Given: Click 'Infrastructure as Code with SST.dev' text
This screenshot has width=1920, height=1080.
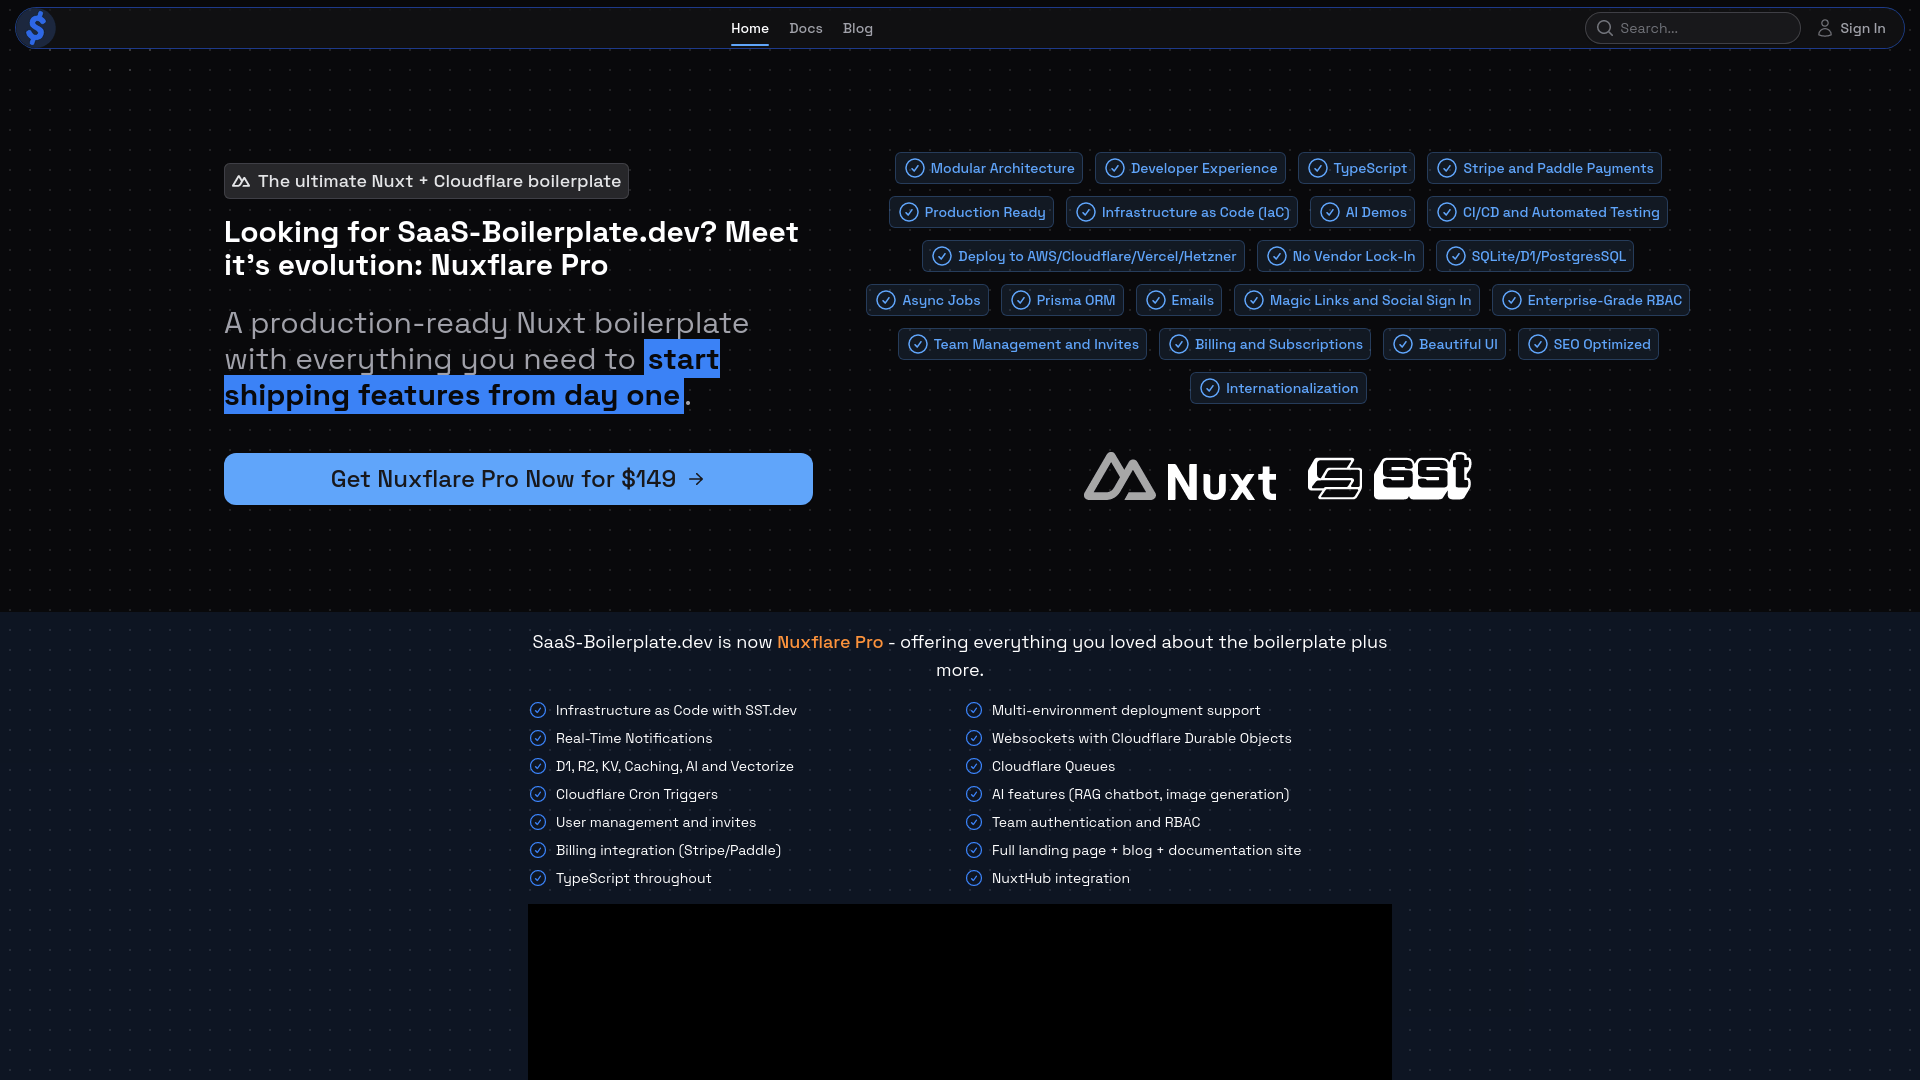Looking at the screenshot, I should [676, 710].
